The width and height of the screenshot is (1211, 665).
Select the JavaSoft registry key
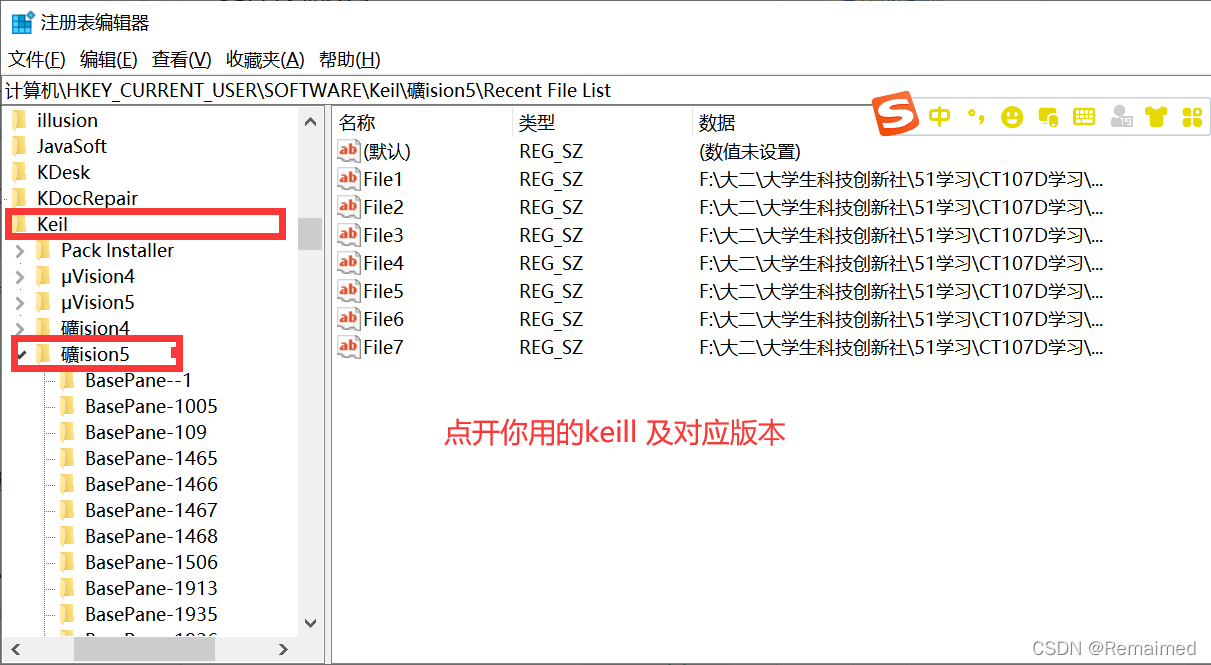click(71, 146)
